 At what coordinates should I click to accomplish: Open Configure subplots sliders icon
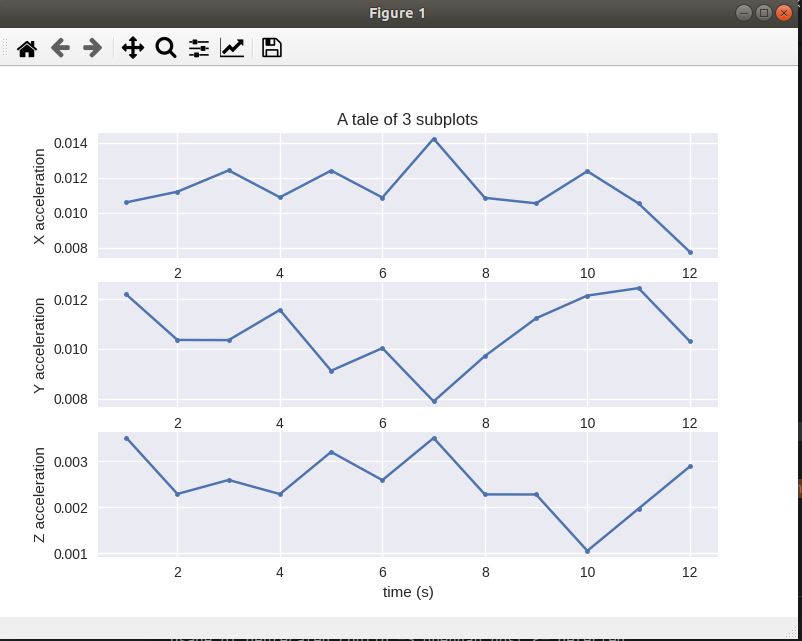(199, 48)
